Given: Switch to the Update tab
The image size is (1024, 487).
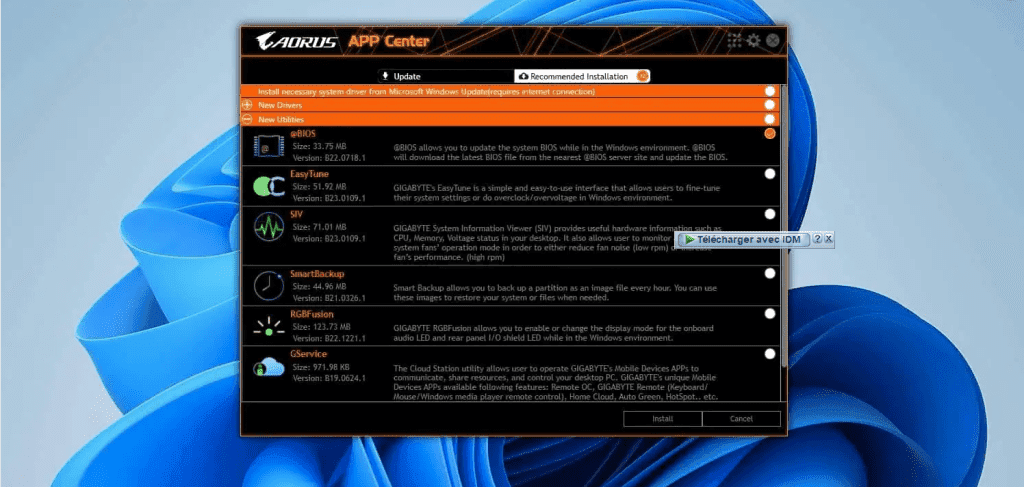Looking at the screenshot, I should pos(445,76).
